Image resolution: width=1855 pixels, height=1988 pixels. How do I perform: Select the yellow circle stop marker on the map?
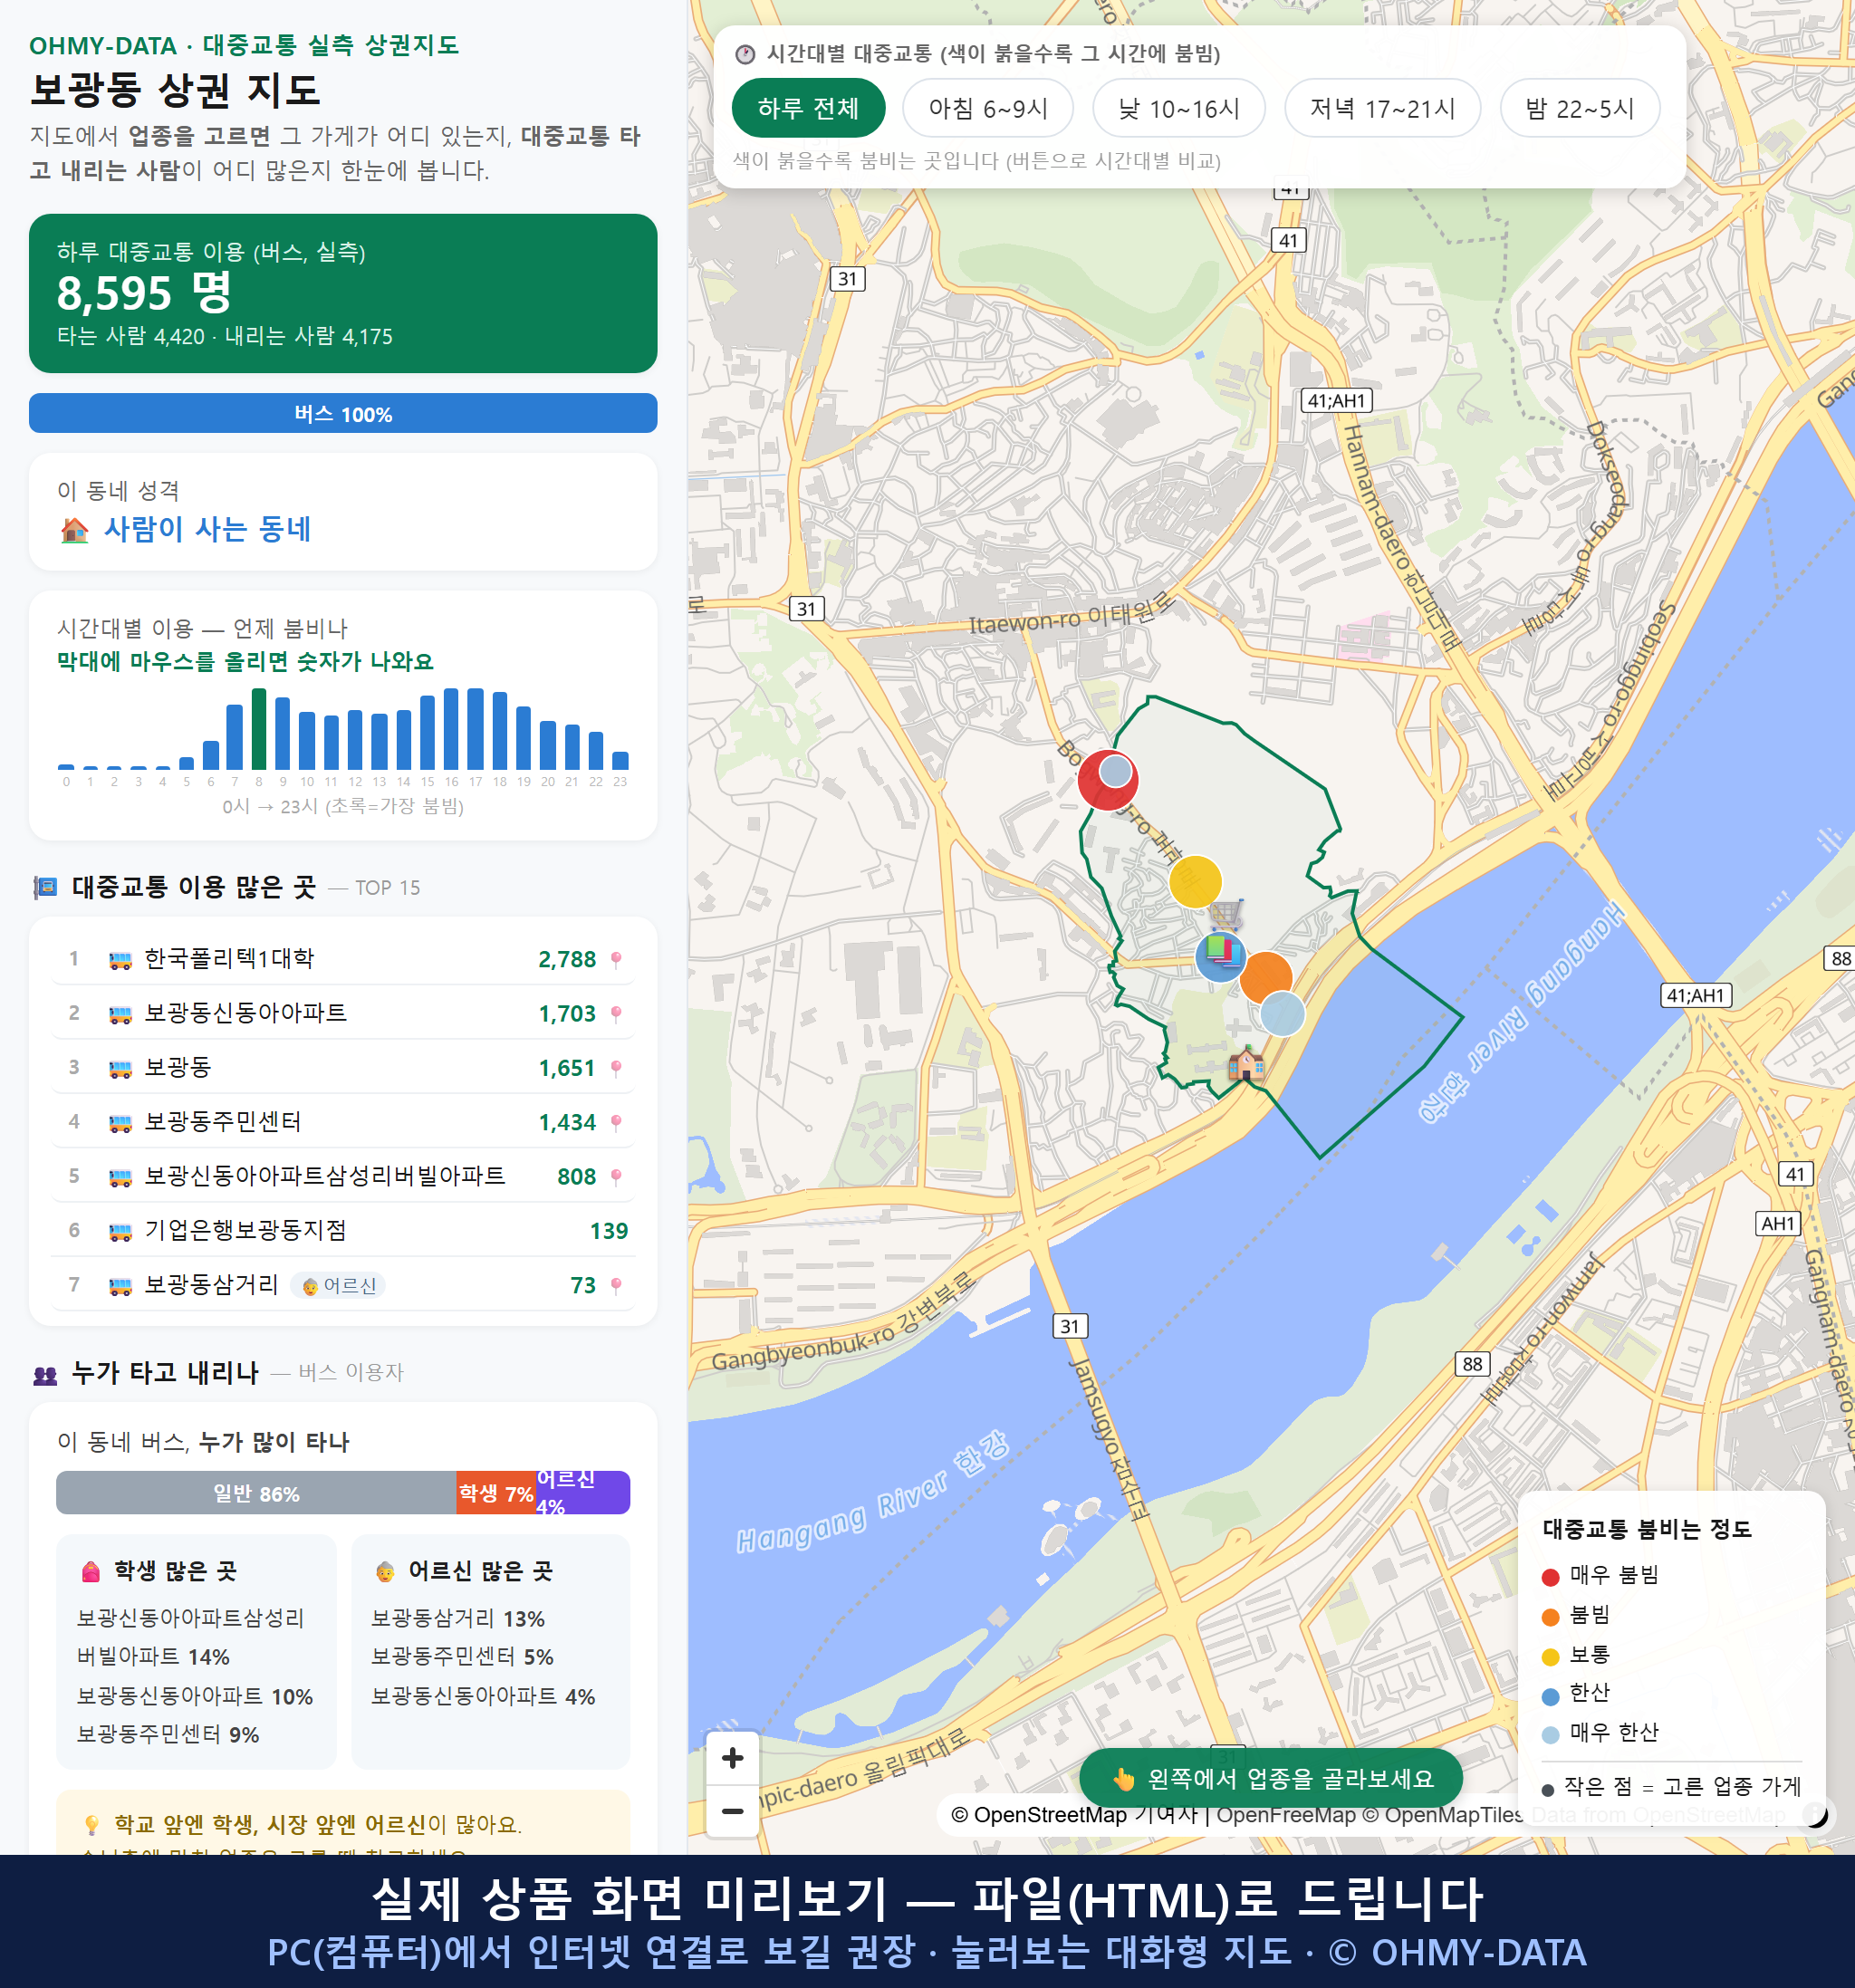pyautogui.click(x=1195, y=881)
